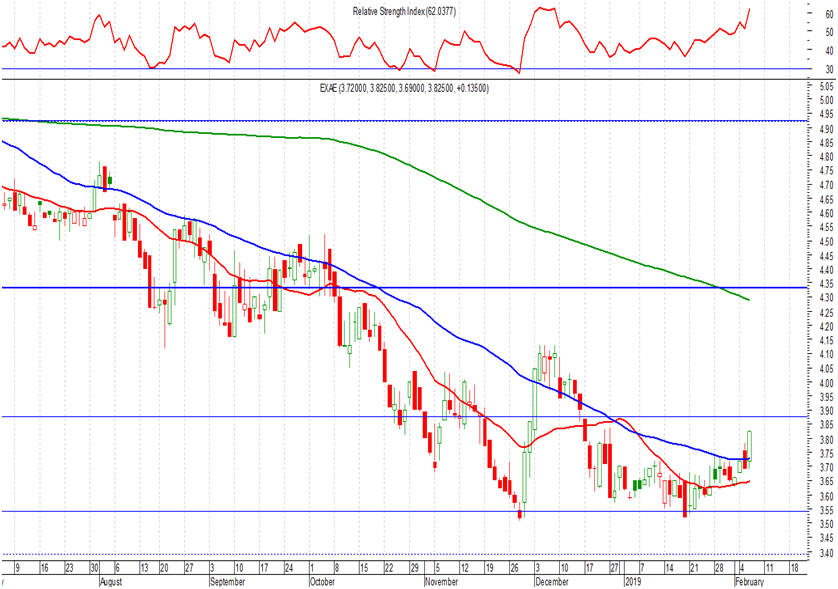The image size is (838, 589).
Task: Click the 5.00 price axis label
Action: point(826,100)
